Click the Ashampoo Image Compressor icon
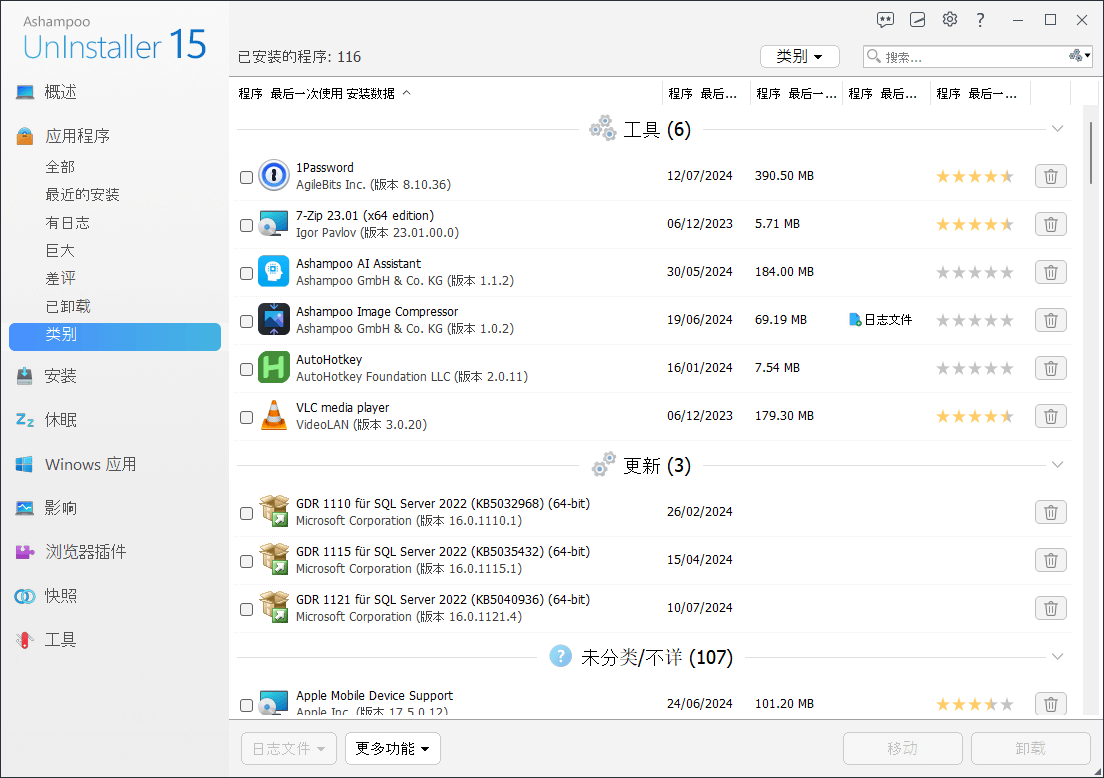Viewport: 1104px width, 778px height. point(273,320)
